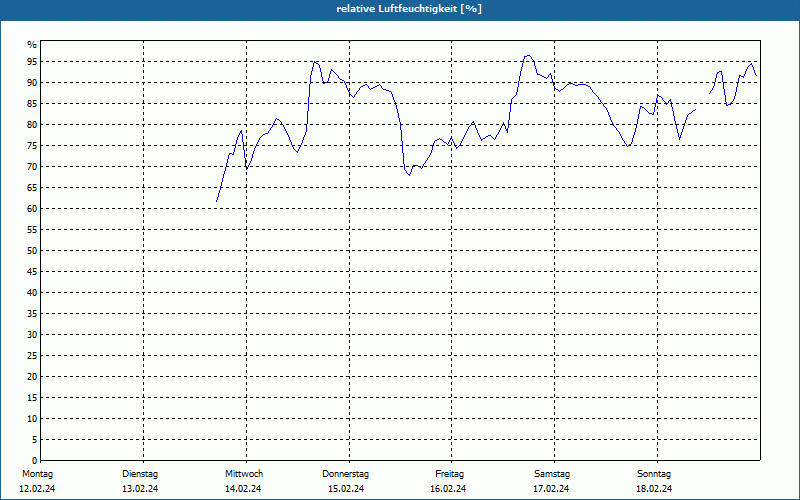Screen dimensions: 800x500
Task: Select the 40 y-axis value
Action: pos(32,293)
